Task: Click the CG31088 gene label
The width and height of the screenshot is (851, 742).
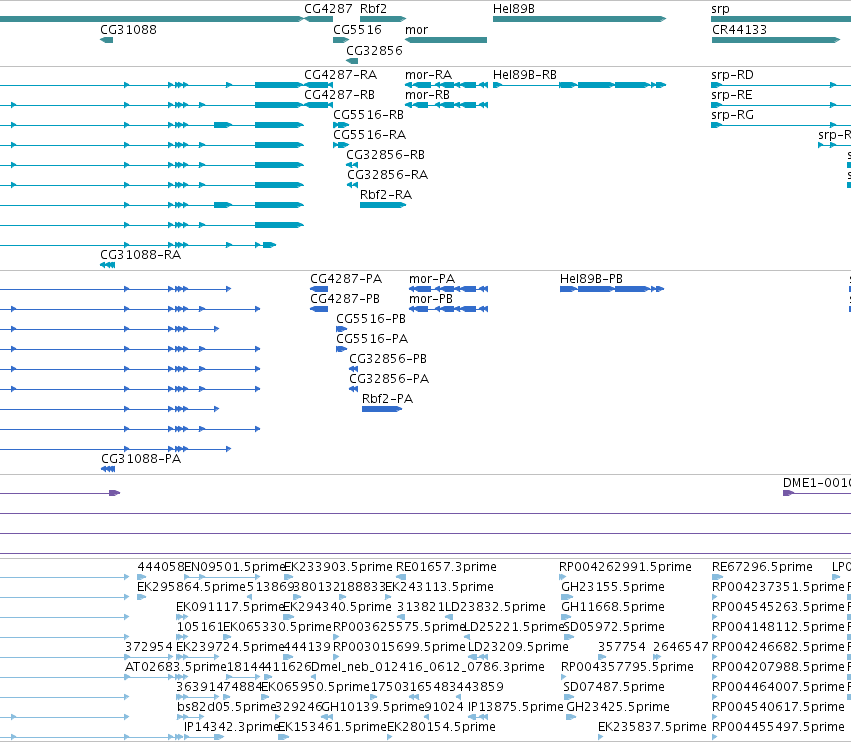Action: click(128, 29)
